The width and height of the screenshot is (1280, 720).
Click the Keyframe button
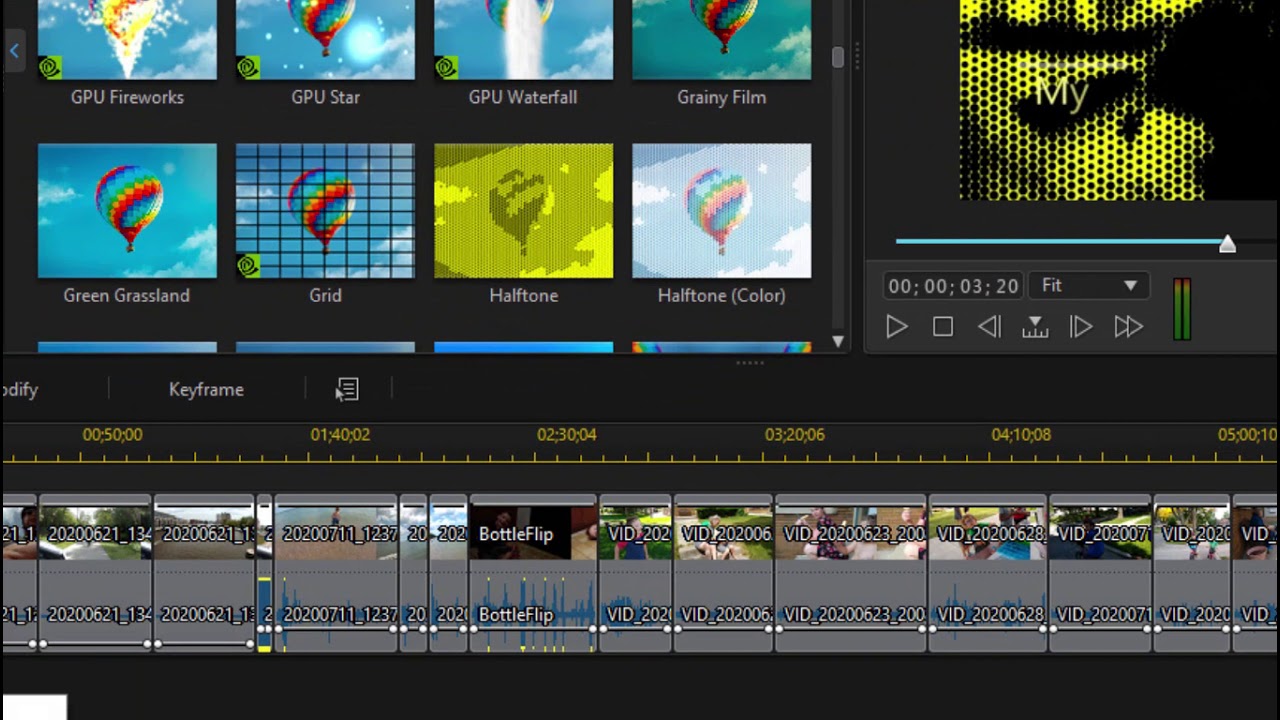[206, 390]
